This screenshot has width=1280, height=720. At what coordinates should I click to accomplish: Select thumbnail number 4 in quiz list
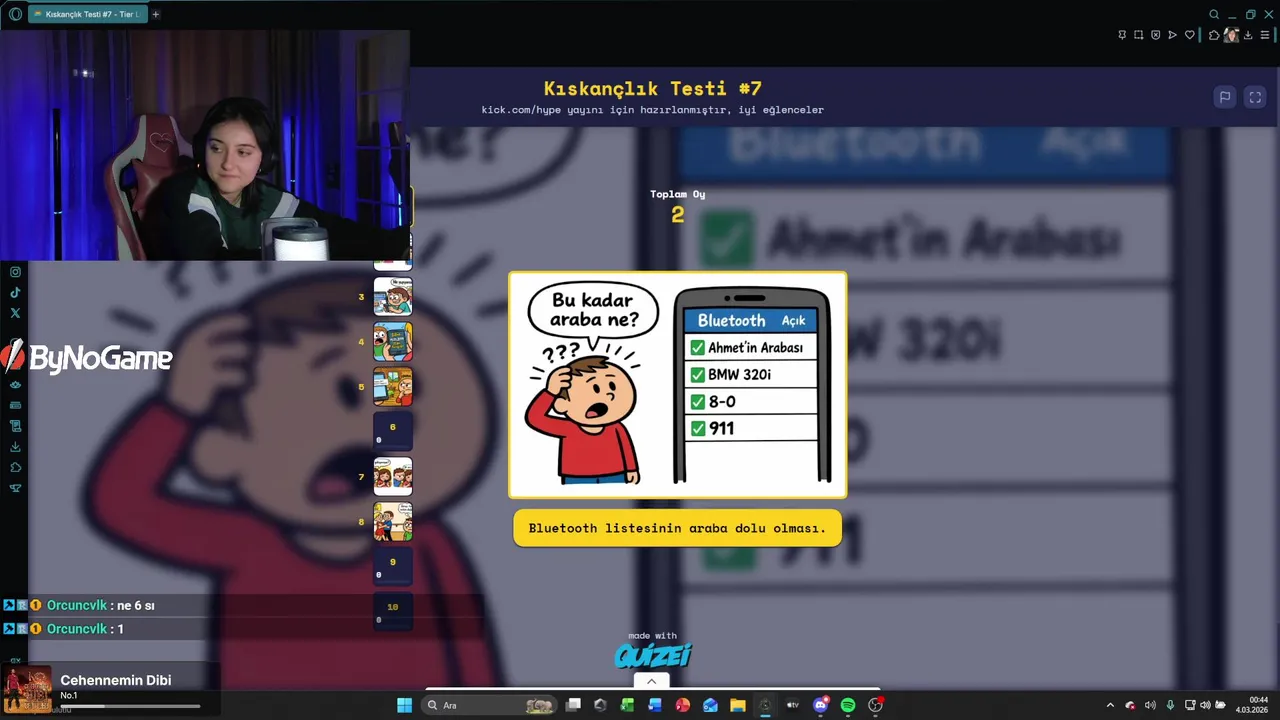393,342
